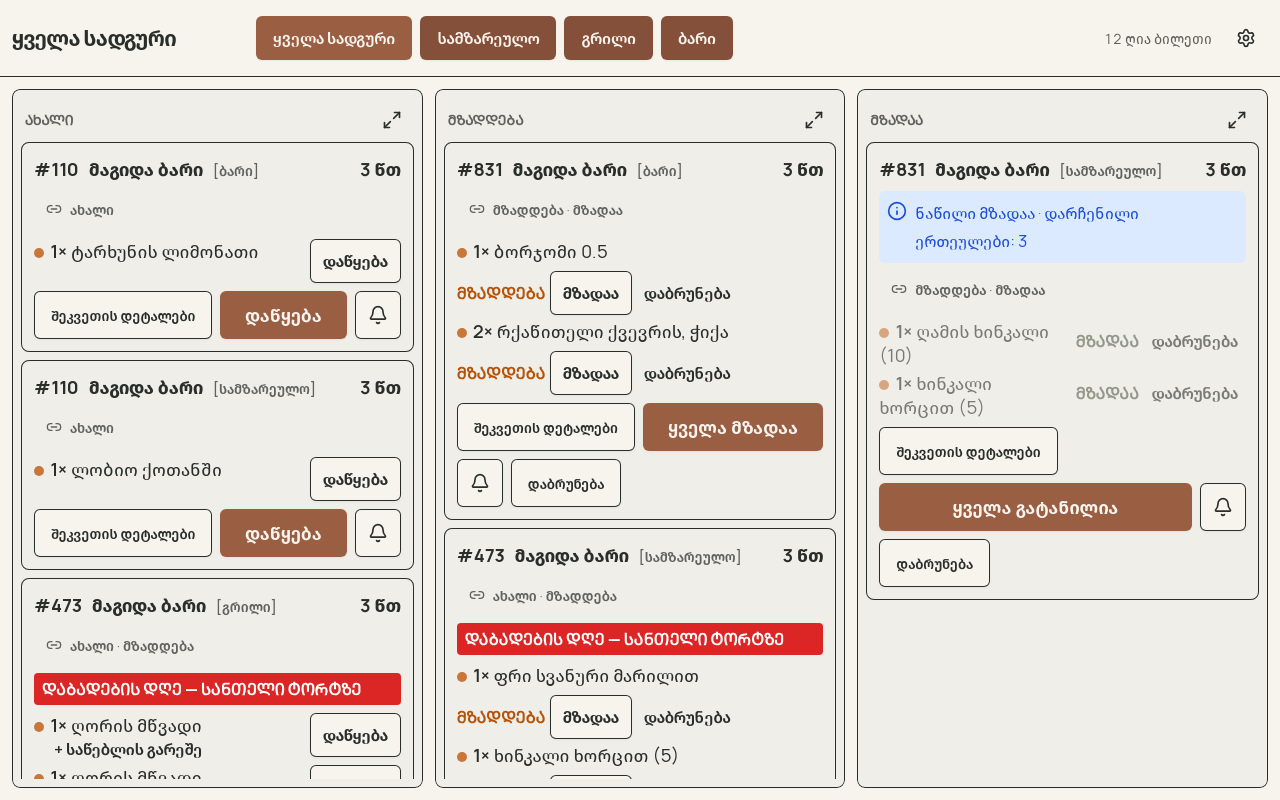Image resolution: width=1280 pixels, height=800 pixels.
Task: Revert ფრი სვანური მარილით item
Action: click(x=687, y=718)
